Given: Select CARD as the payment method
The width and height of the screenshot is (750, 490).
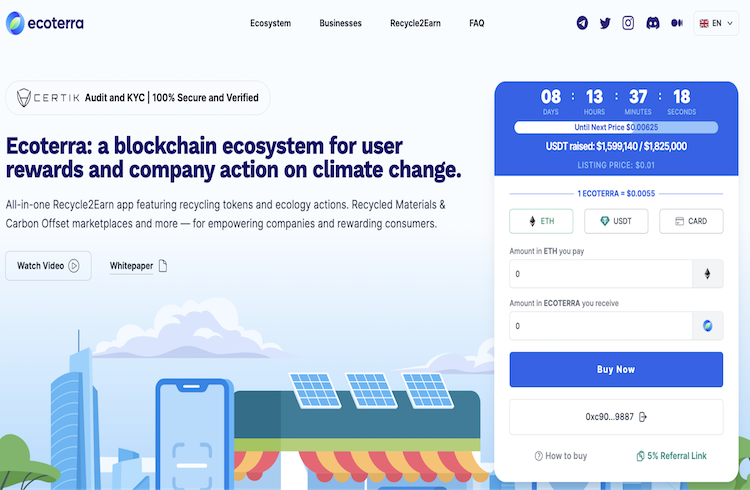Looking at the screenshot, I should point(691,221).
